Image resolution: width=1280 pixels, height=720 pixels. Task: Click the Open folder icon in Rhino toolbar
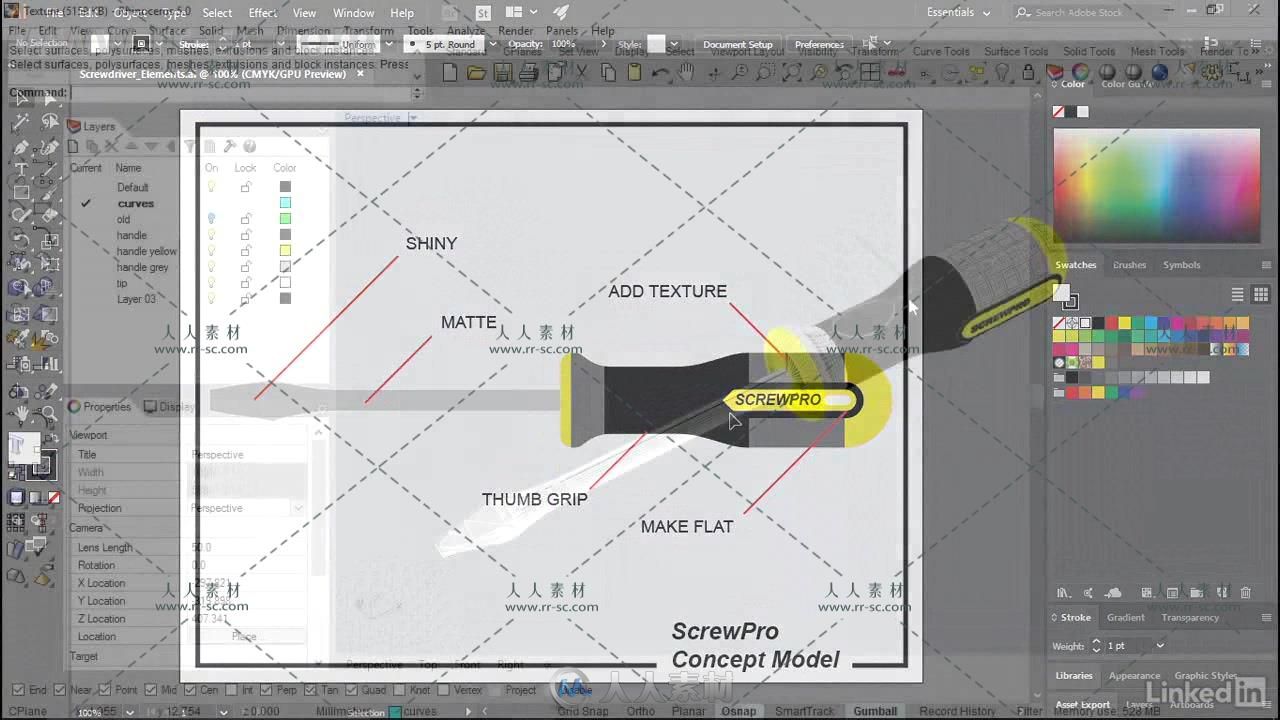[x=476, y=72]
